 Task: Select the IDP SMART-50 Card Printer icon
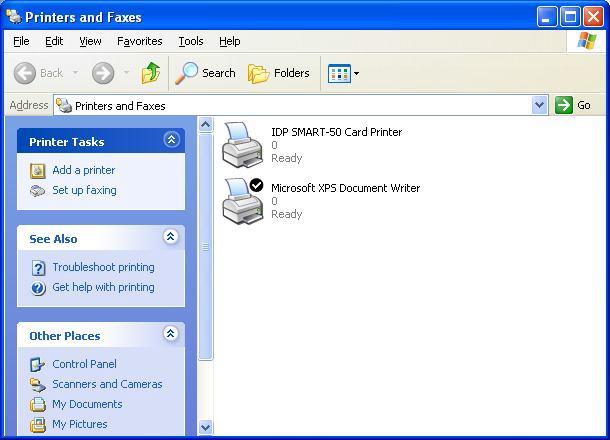click(242, 145)
